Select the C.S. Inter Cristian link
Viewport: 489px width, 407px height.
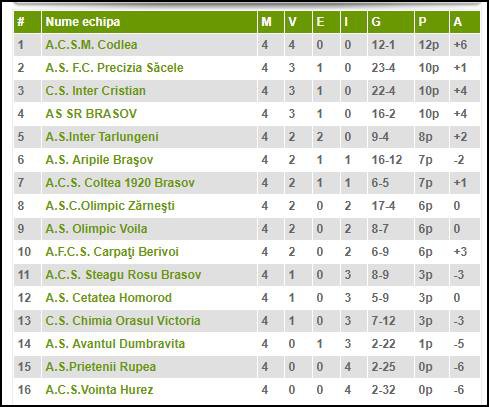point(95,91)
